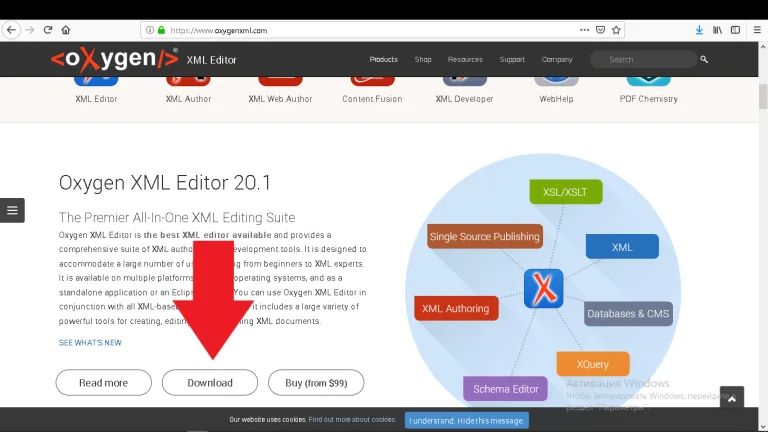Click the blue XML box in diagram
This screenshot has width=768, height=432.
coord(622,247)
